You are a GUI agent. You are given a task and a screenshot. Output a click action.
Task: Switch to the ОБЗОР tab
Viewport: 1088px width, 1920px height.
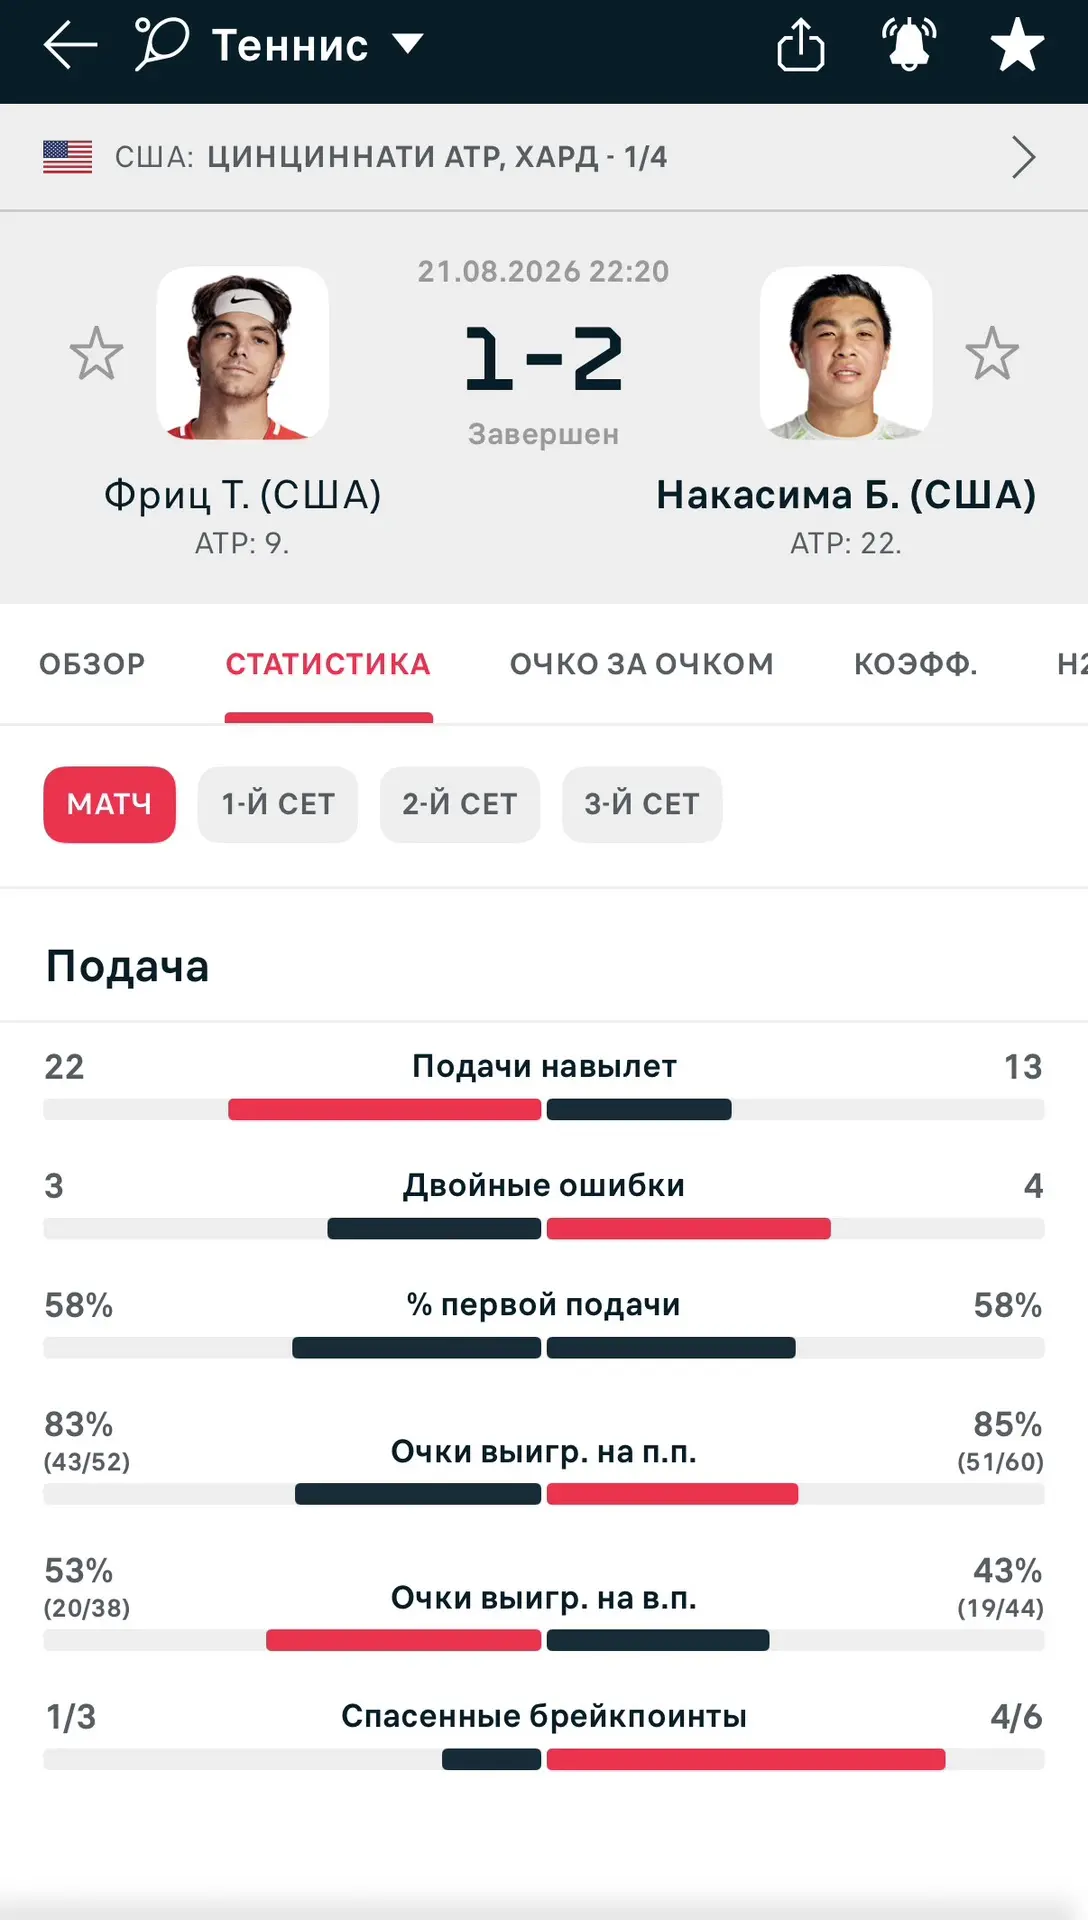pyautogui.click(x=92, y=664)
